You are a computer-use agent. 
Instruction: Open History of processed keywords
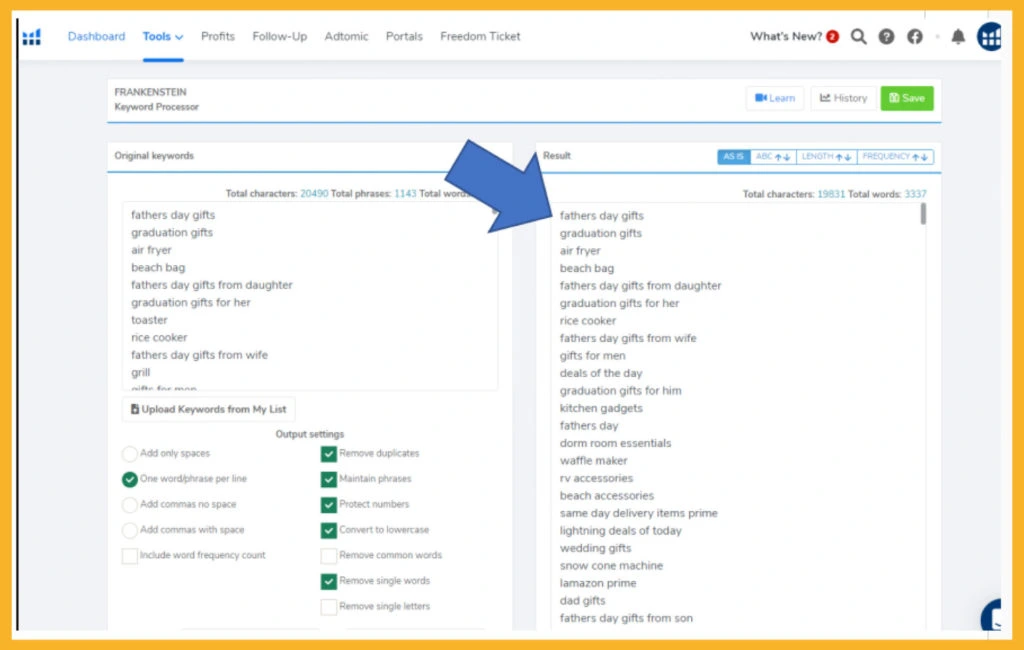click(842, 98)
